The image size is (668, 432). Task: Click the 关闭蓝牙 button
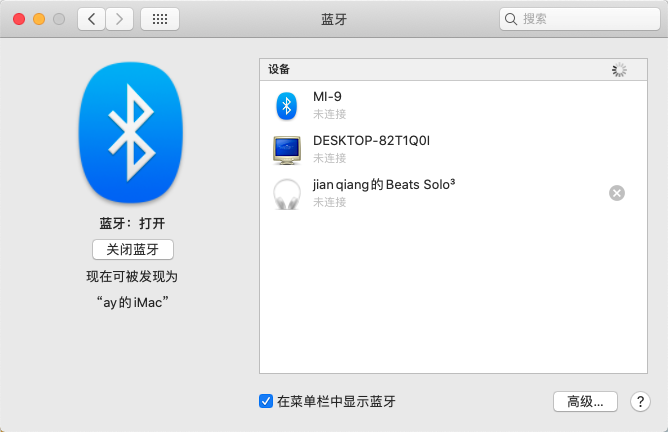click(133, 249)
